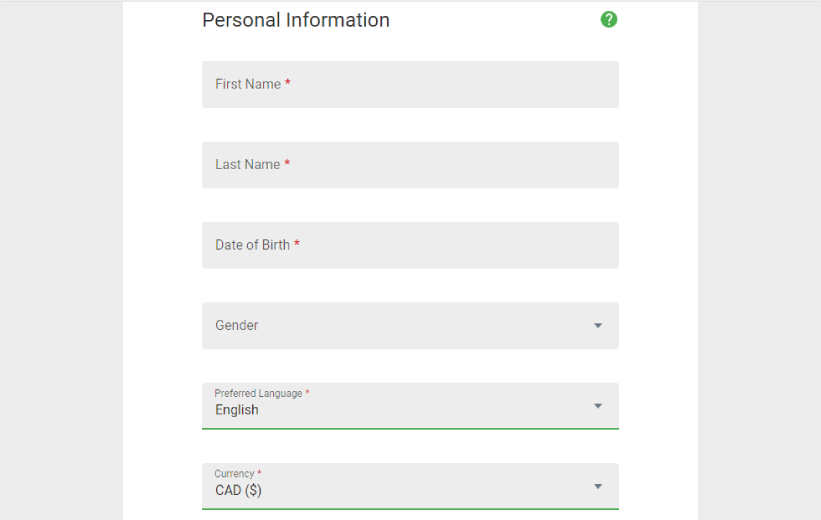This screenshot has height=520, width=821.
Task: Click the small Currency label
Action: pos(234,473)
